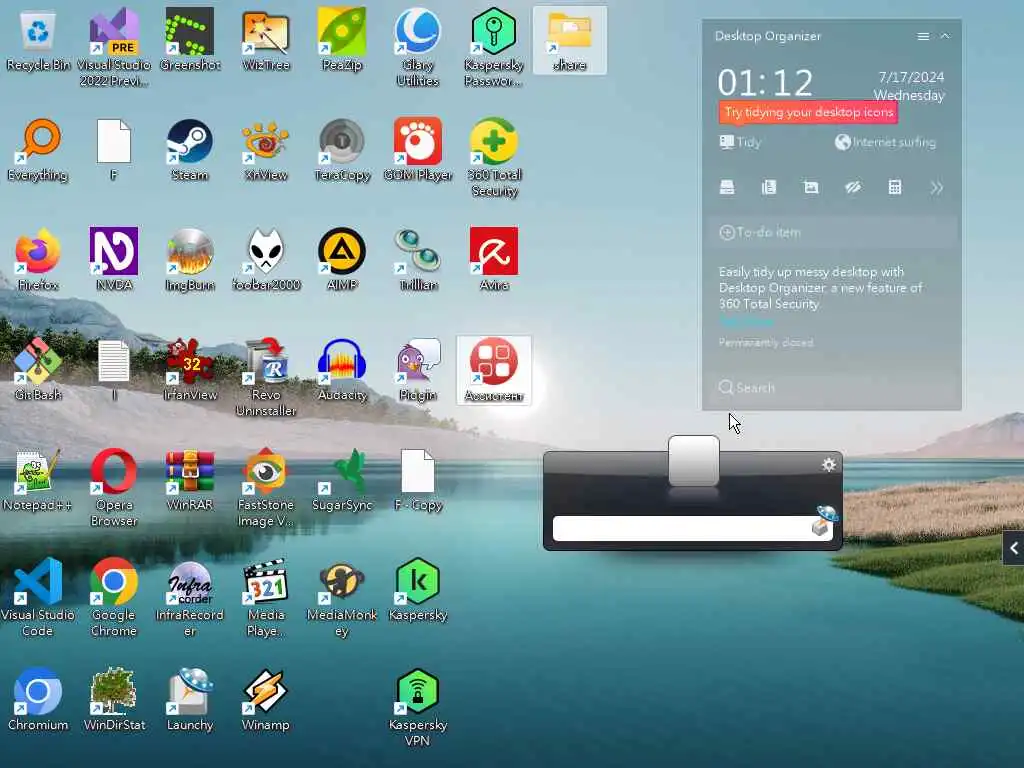The width and height of the screenshot is (1024, 768).
Task: Click the screenshot tool icon in Desktop Organizer
Action: pos(810,187)
